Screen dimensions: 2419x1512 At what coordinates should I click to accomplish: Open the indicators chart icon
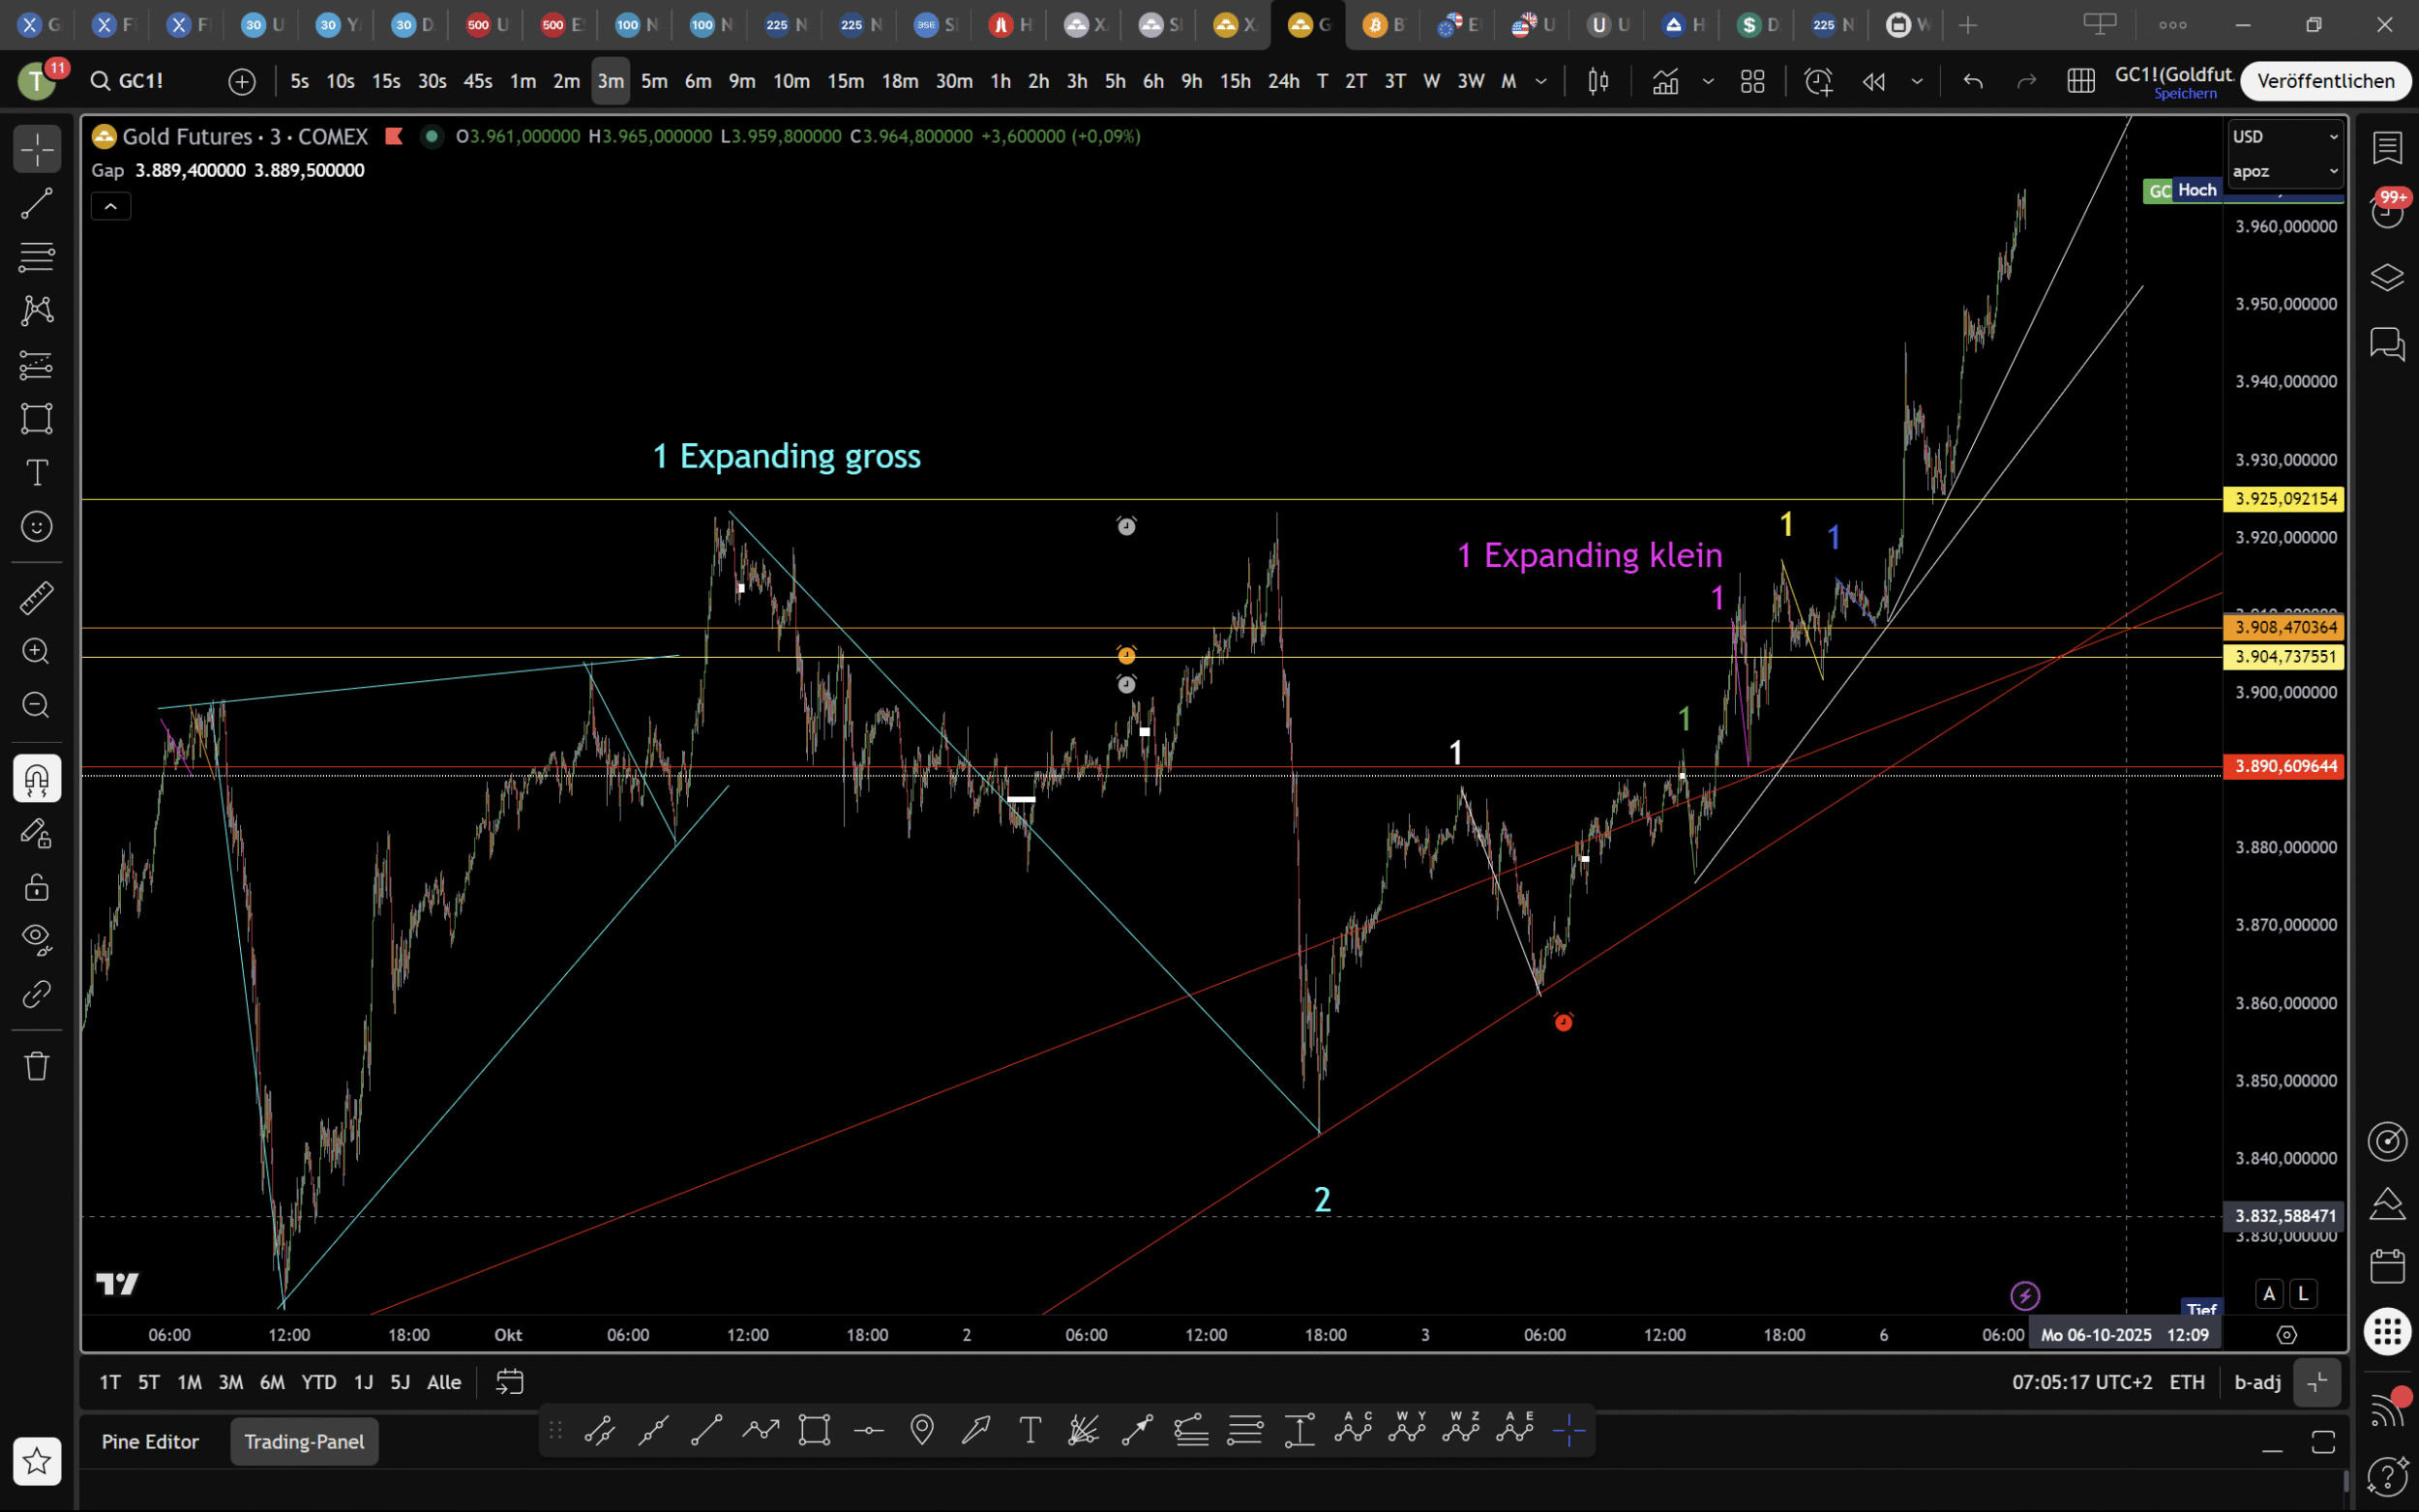click(x=1665, y=81)
